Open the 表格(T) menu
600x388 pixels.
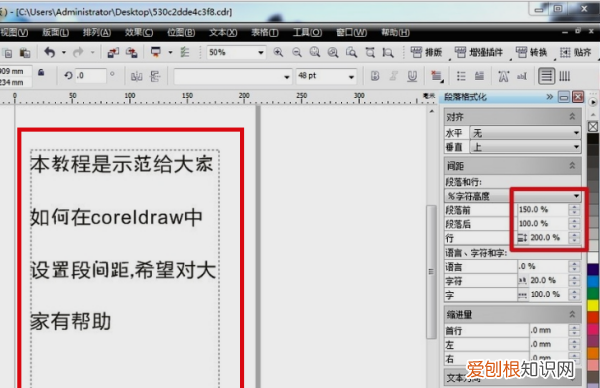tap(265, 33)
